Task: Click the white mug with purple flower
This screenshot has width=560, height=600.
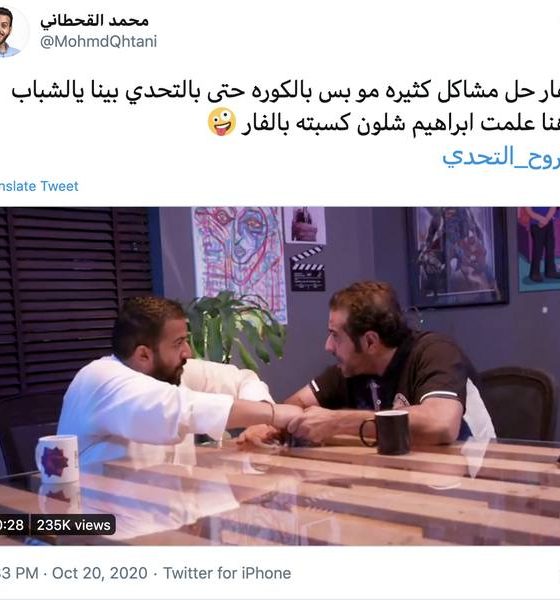Action: pos(57,459)
